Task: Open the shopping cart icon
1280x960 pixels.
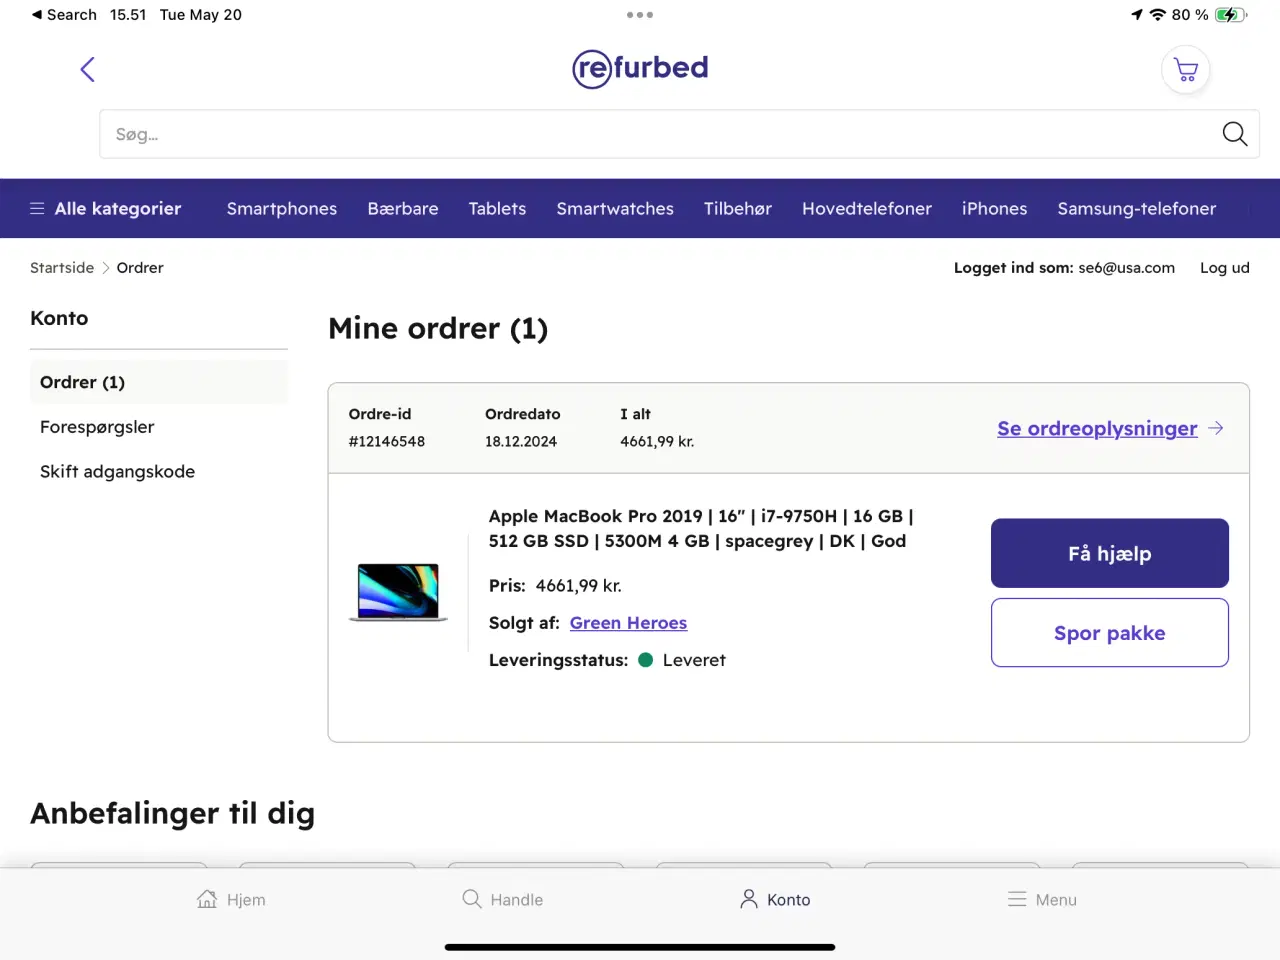Action: click(x=1186, y=70)
